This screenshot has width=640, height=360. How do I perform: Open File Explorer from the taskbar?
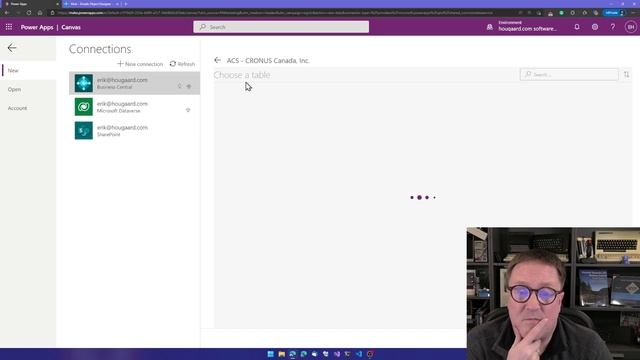(282, 354)
